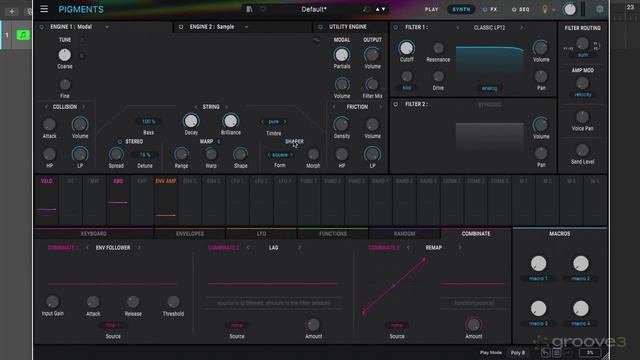
Task: Select next Combinate 3 type after Remap
Action: (x=460, y=248)
